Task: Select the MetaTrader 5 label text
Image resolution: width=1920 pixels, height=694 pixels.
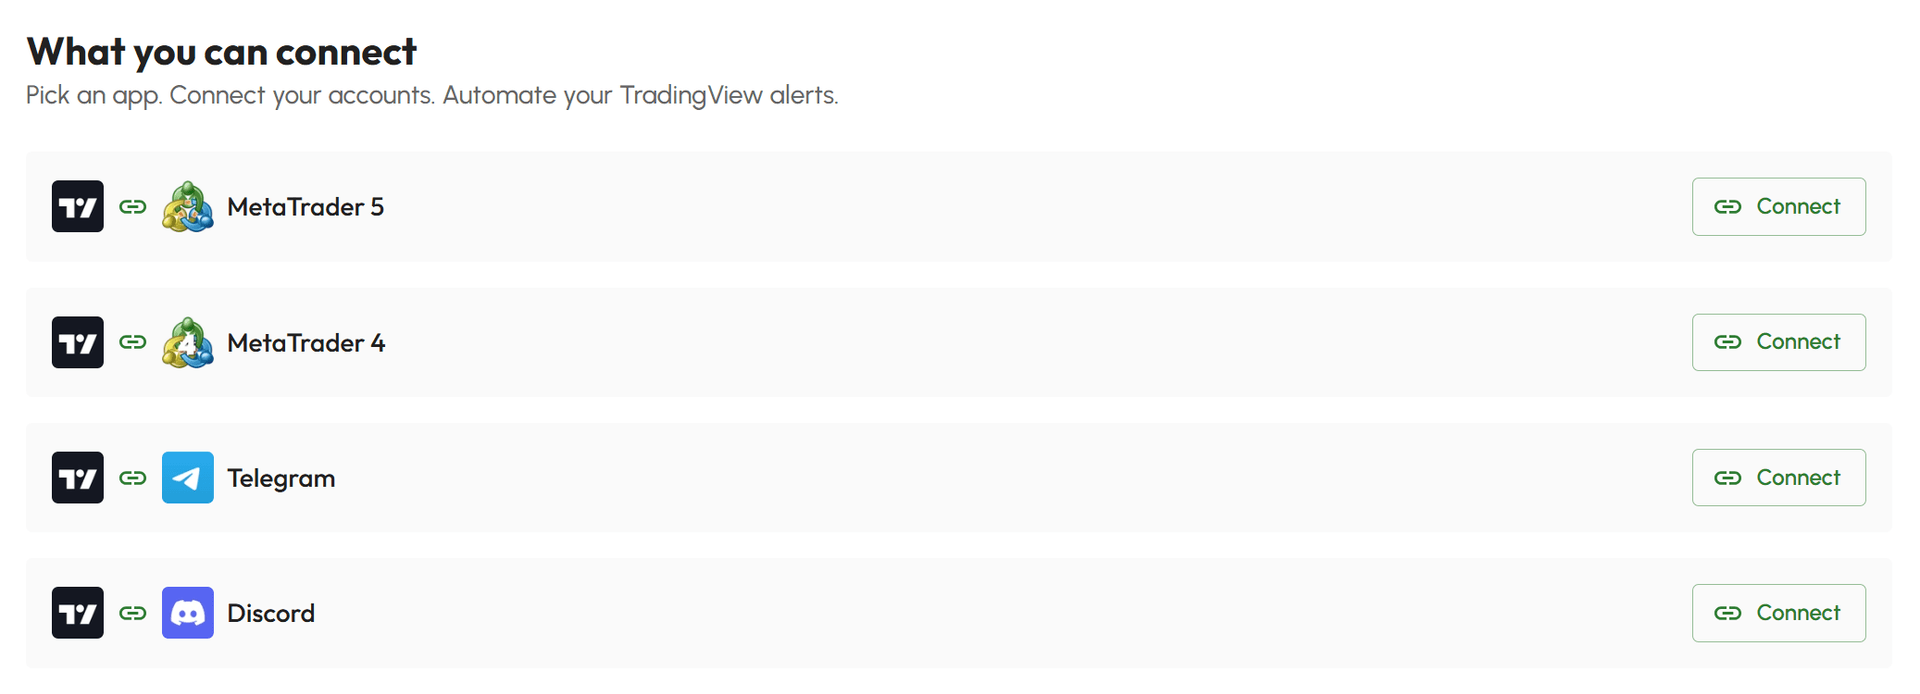Action: point(305,207)
